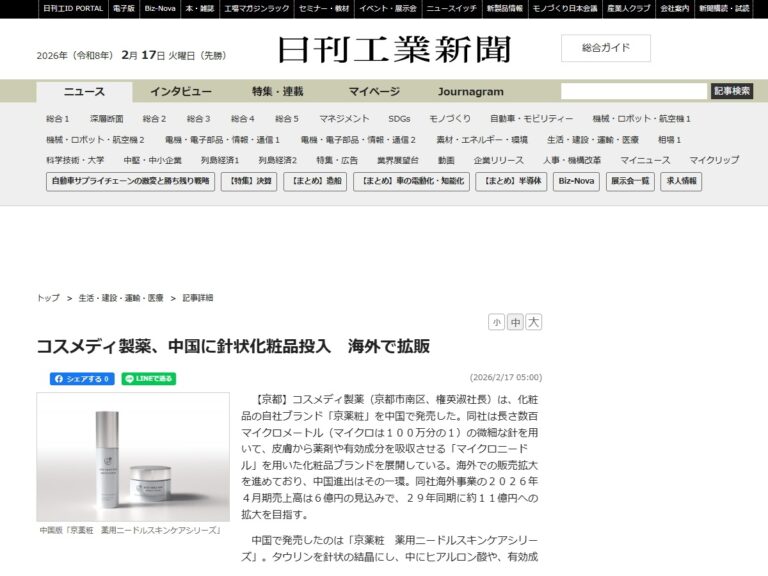Click the 【まとめ】半導体 button
Viewport: 768px width, 576px height.
[x=511, y=181]
